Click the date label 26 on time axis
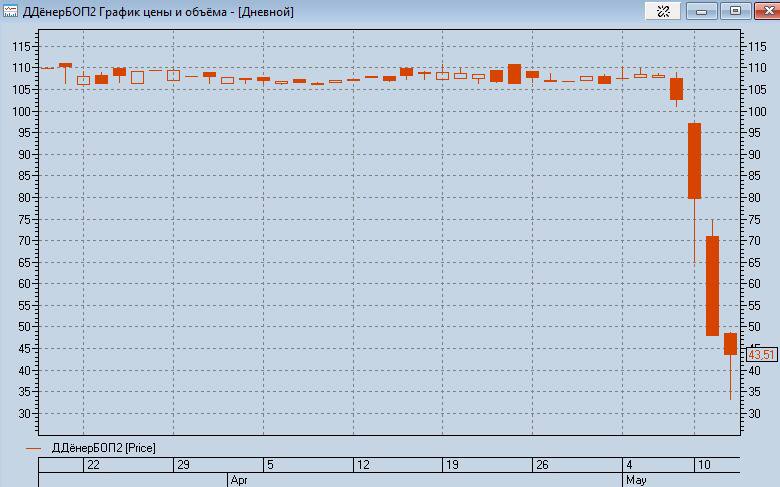The image size is (780, 487). click(542, 465)
